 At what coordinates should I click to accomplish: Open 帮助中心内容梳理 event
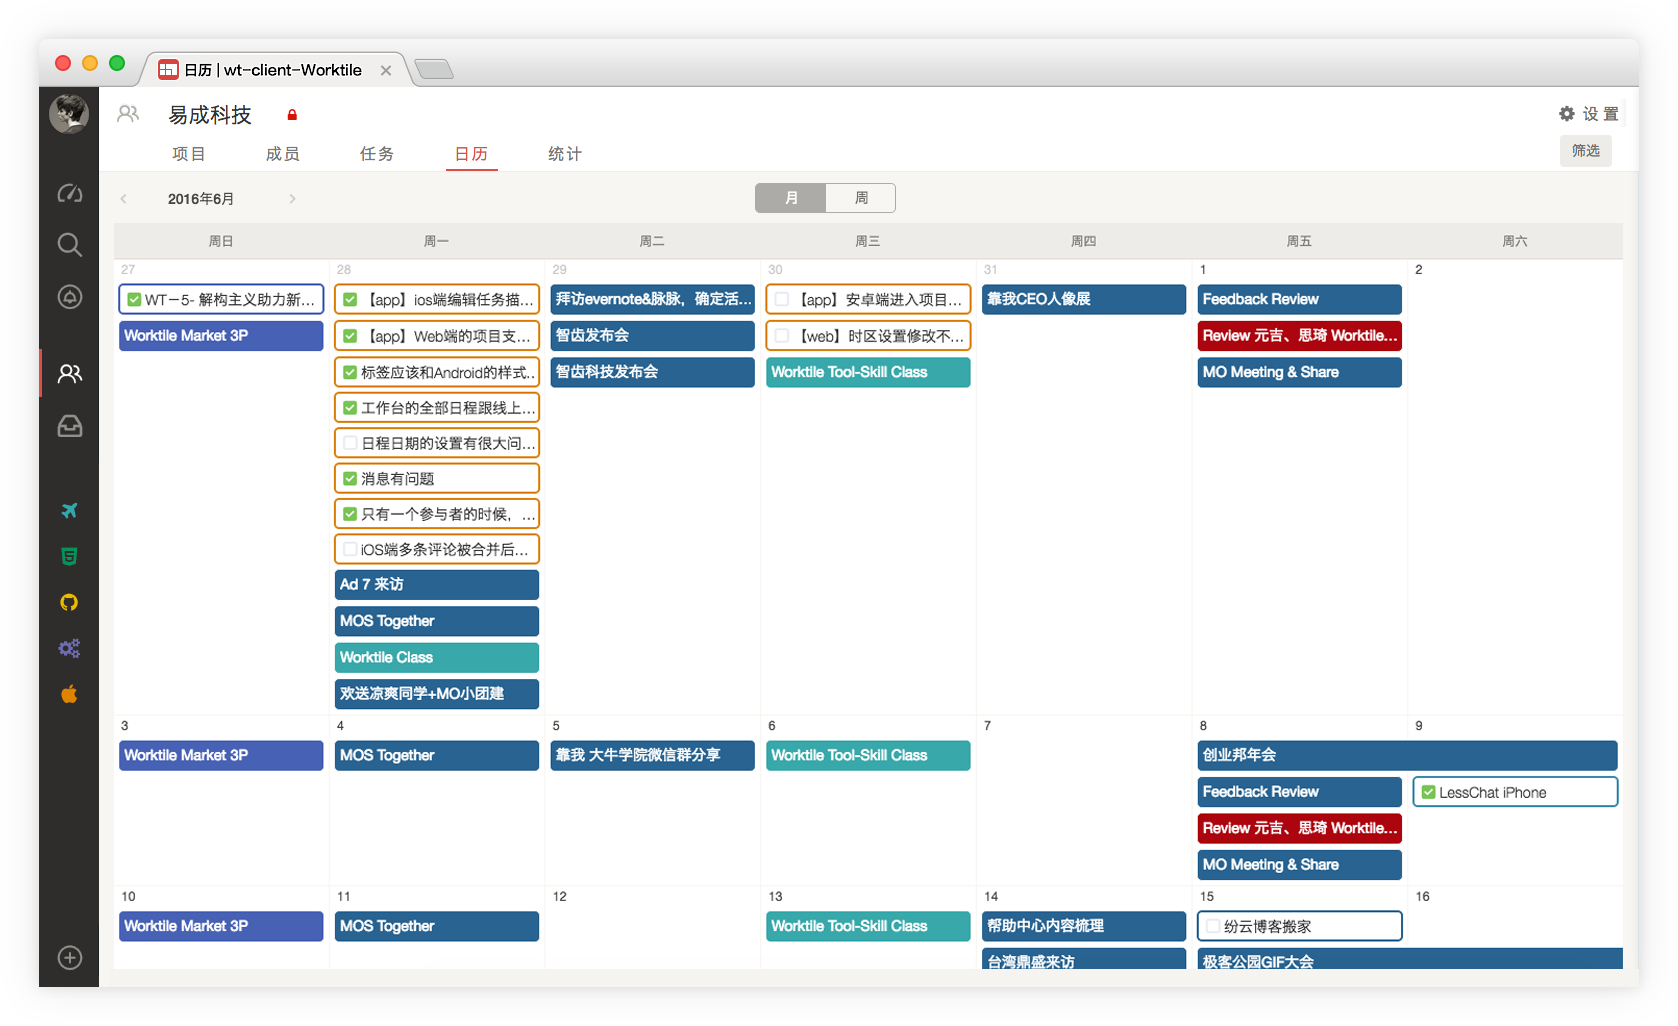[1084, 926]
